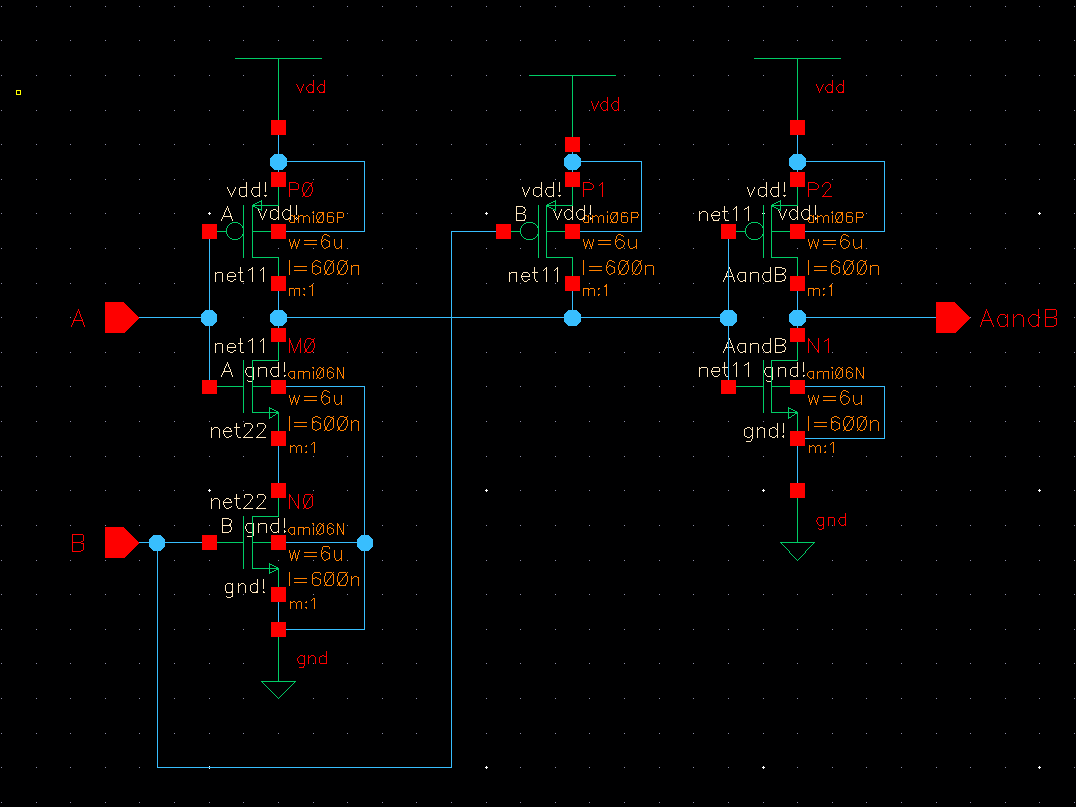Select the red instance name P1
The image size is (1076, 807).
tap(594, 189)
